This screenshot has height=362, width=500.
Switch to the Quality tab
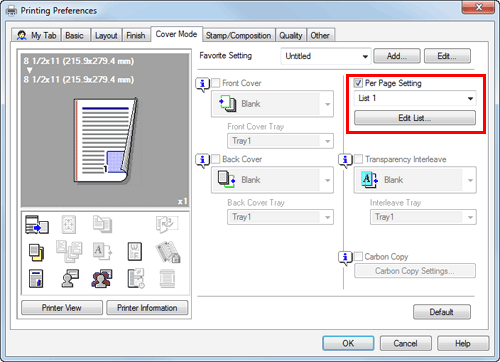(291, 35)
